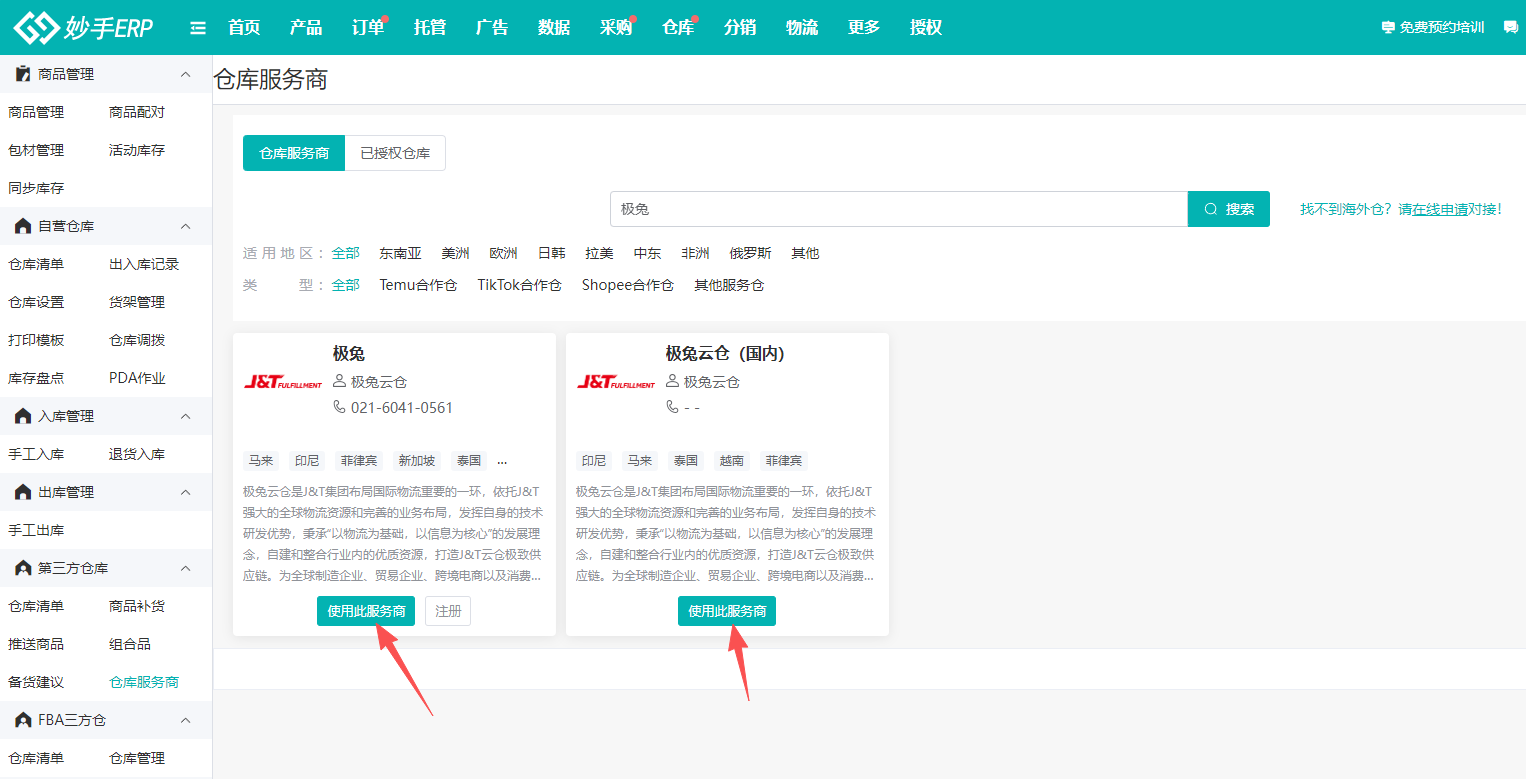Switch to the 已授权仓库 tab
Screen dimensions: 1526x779
(x=395, y=153)
